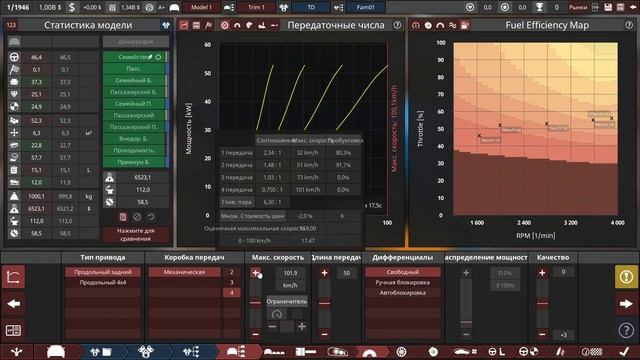
Task: Click the graph axes icon in left sidebar
Action: tap(13, 277)
